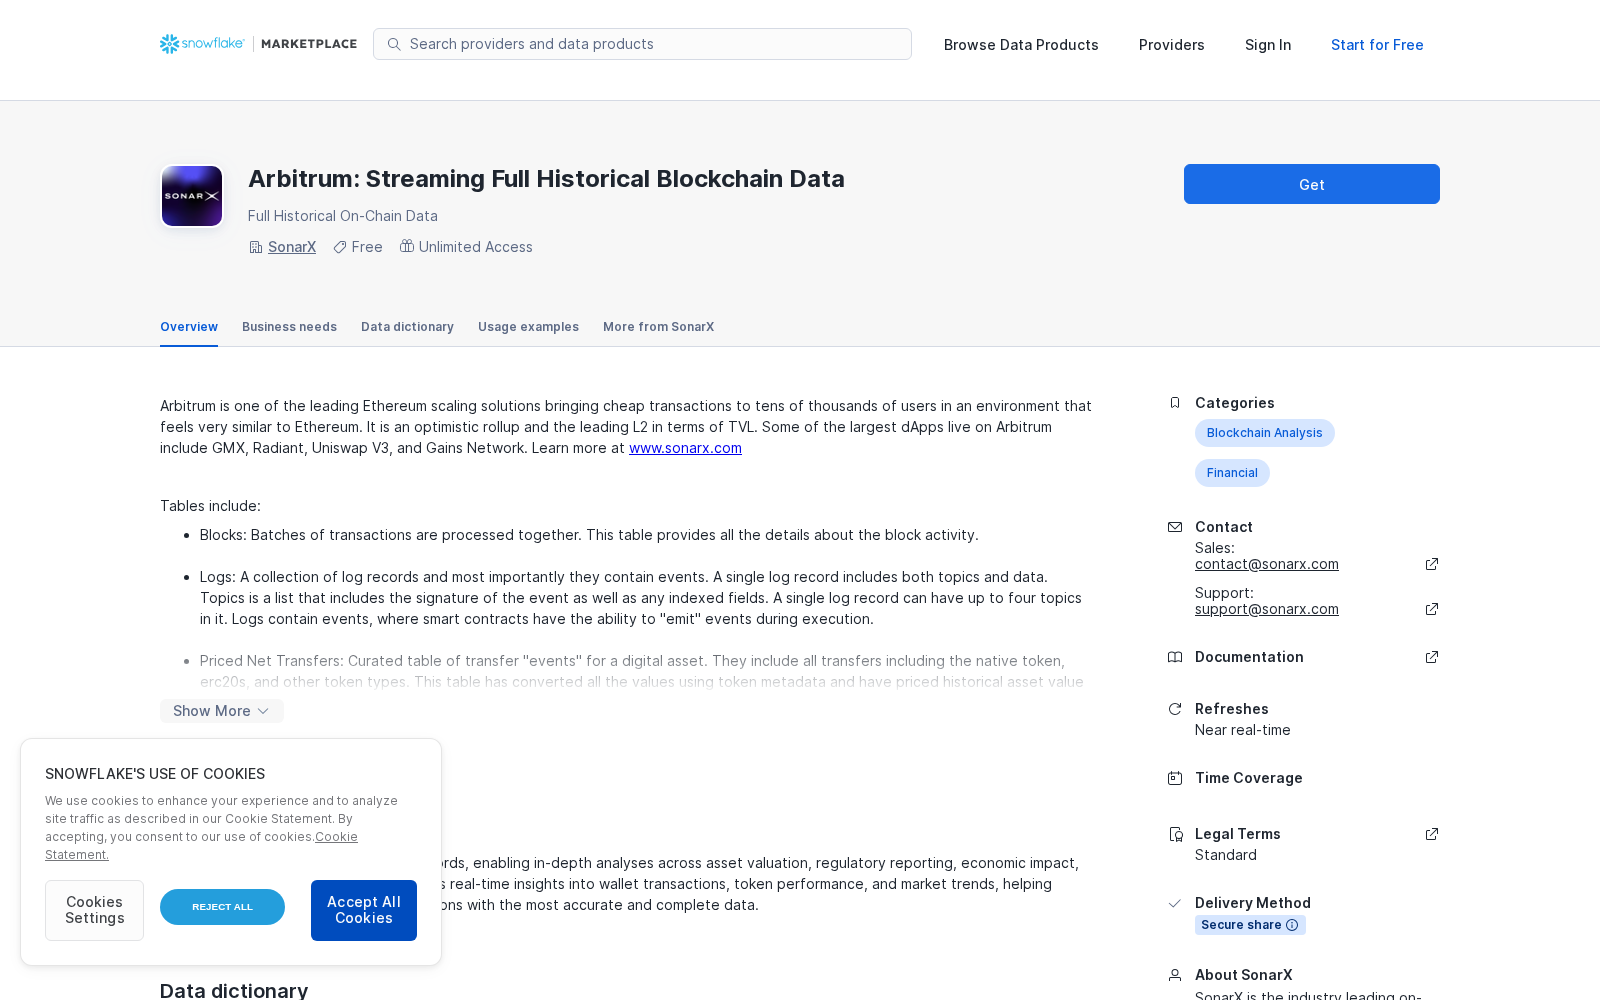Viewport: 1600px width, 1000px height.
Task: Click REJECT ALL cookies button
Action: [x=222, y=907]
